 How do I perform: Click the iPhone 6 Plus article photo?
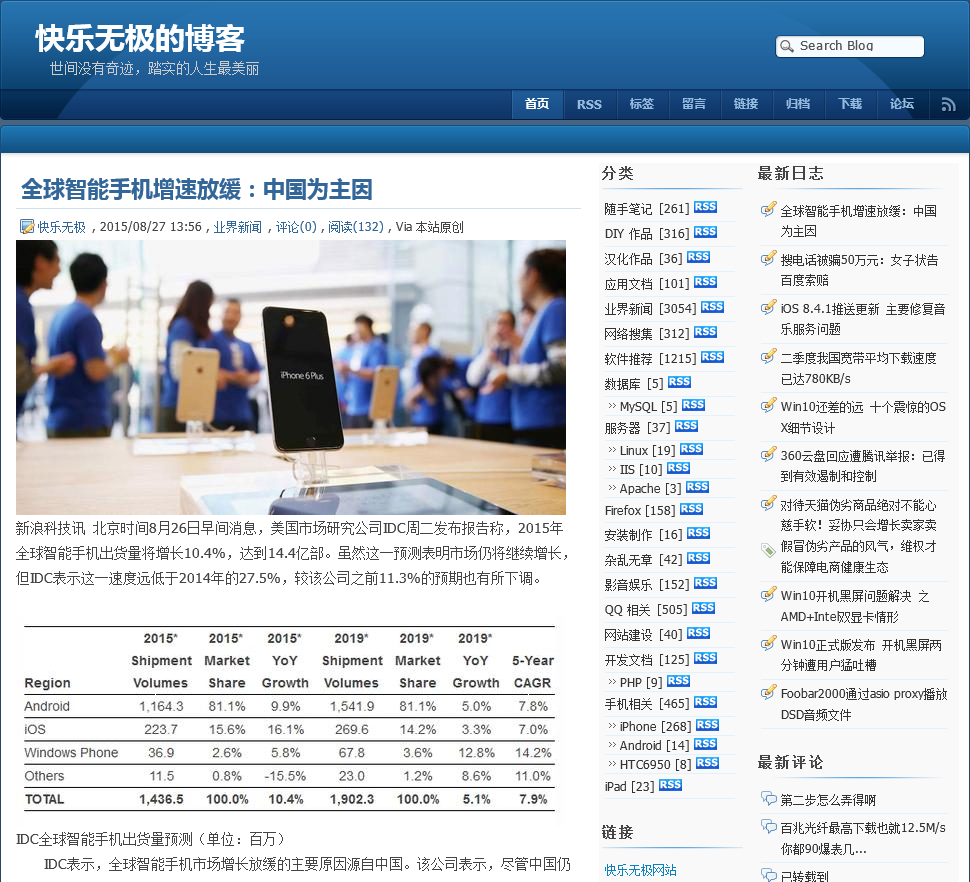pyautogui.click(x=291, y=377)
